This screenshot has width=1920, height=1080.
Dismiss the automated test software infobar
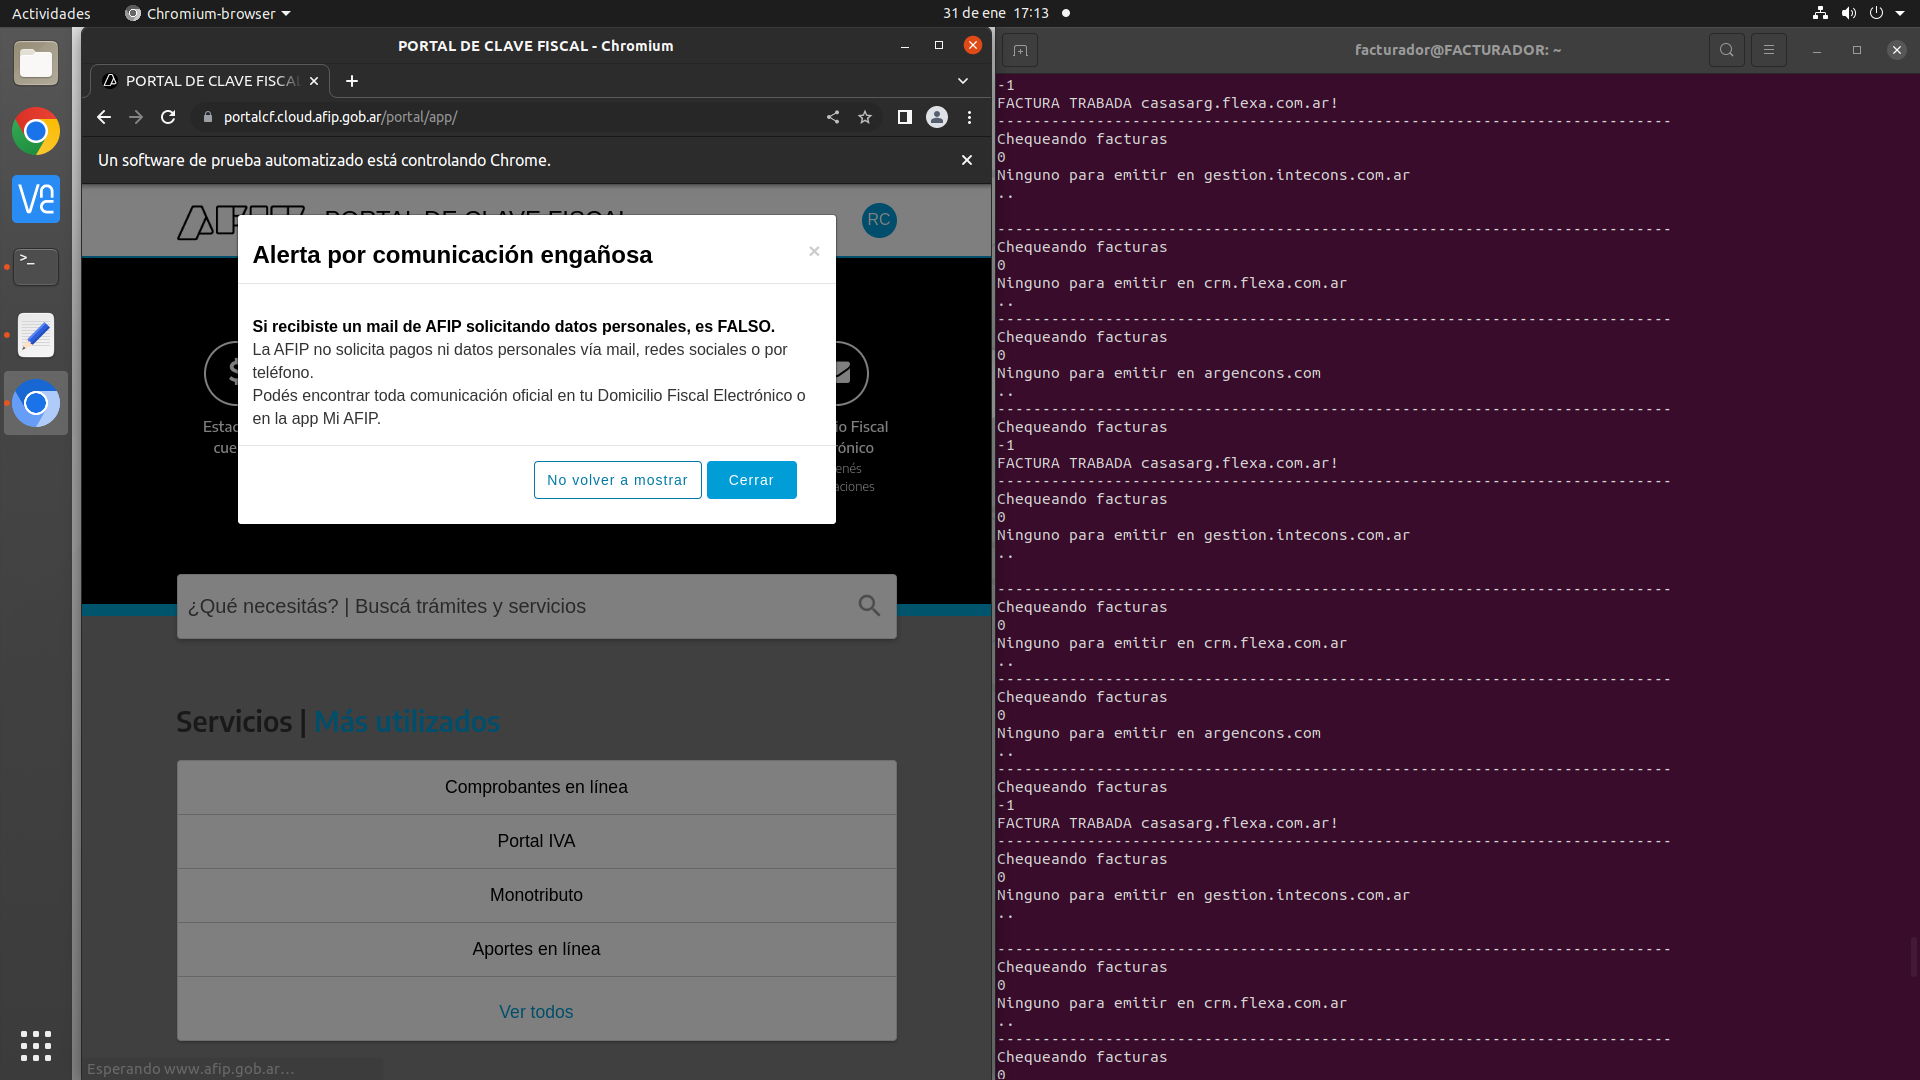[x=967, y=160]
